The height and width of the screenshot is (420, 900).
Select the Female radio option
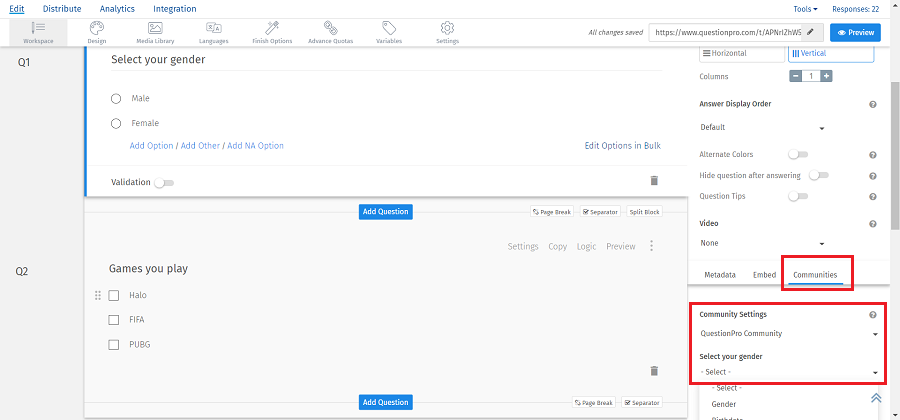coord(116,123)
